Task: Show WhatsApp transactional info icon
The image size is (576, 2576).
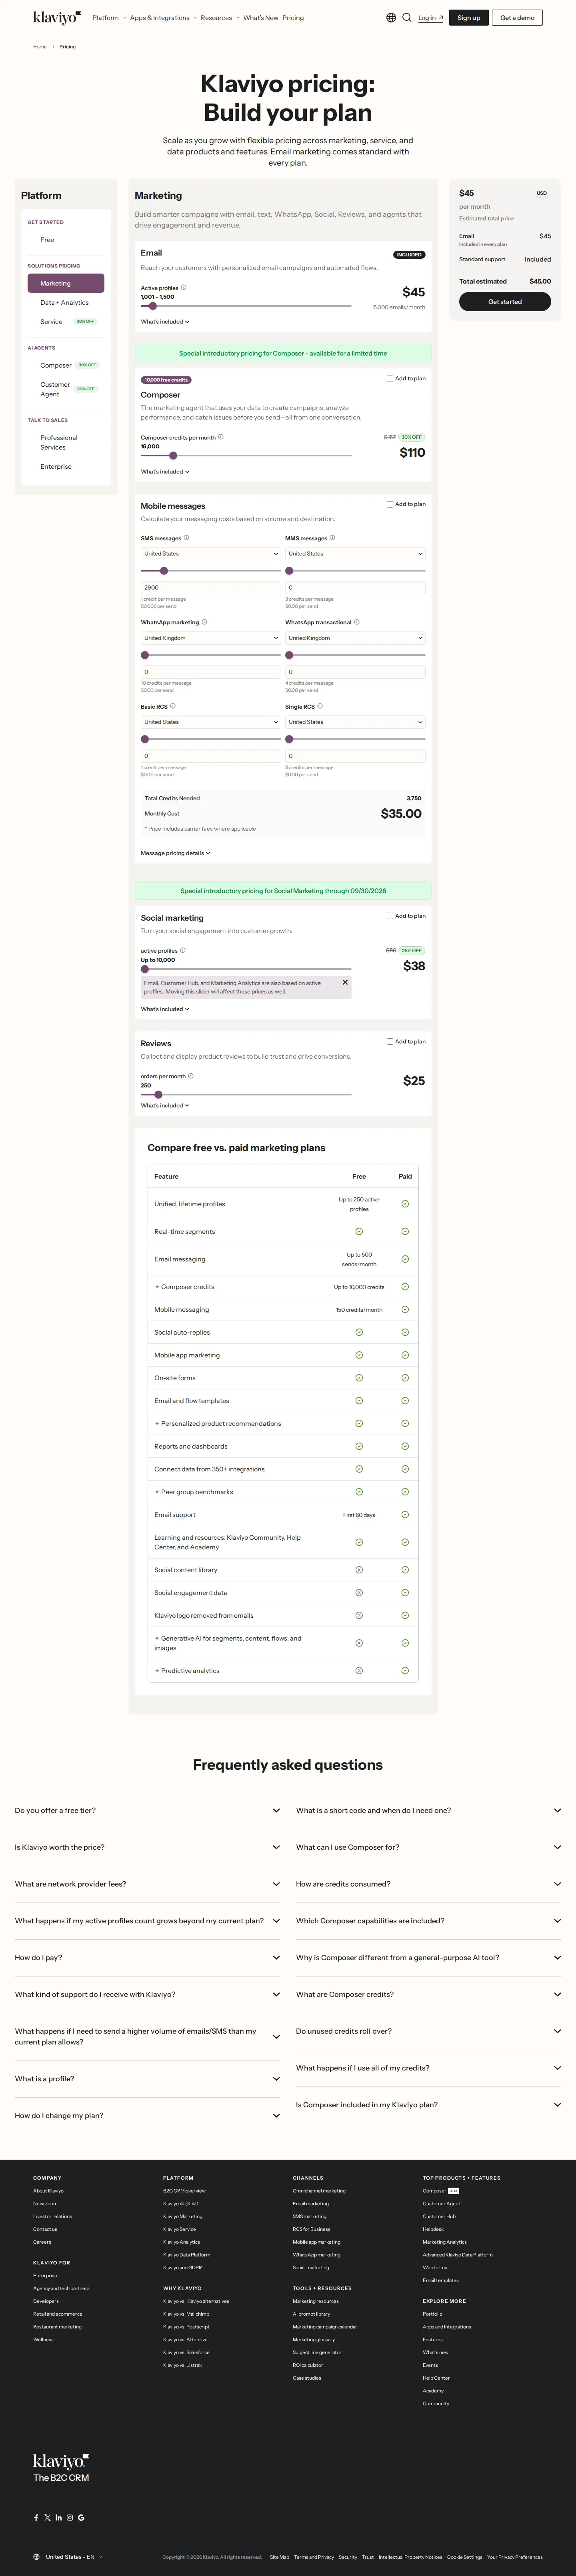Action: 357,622
